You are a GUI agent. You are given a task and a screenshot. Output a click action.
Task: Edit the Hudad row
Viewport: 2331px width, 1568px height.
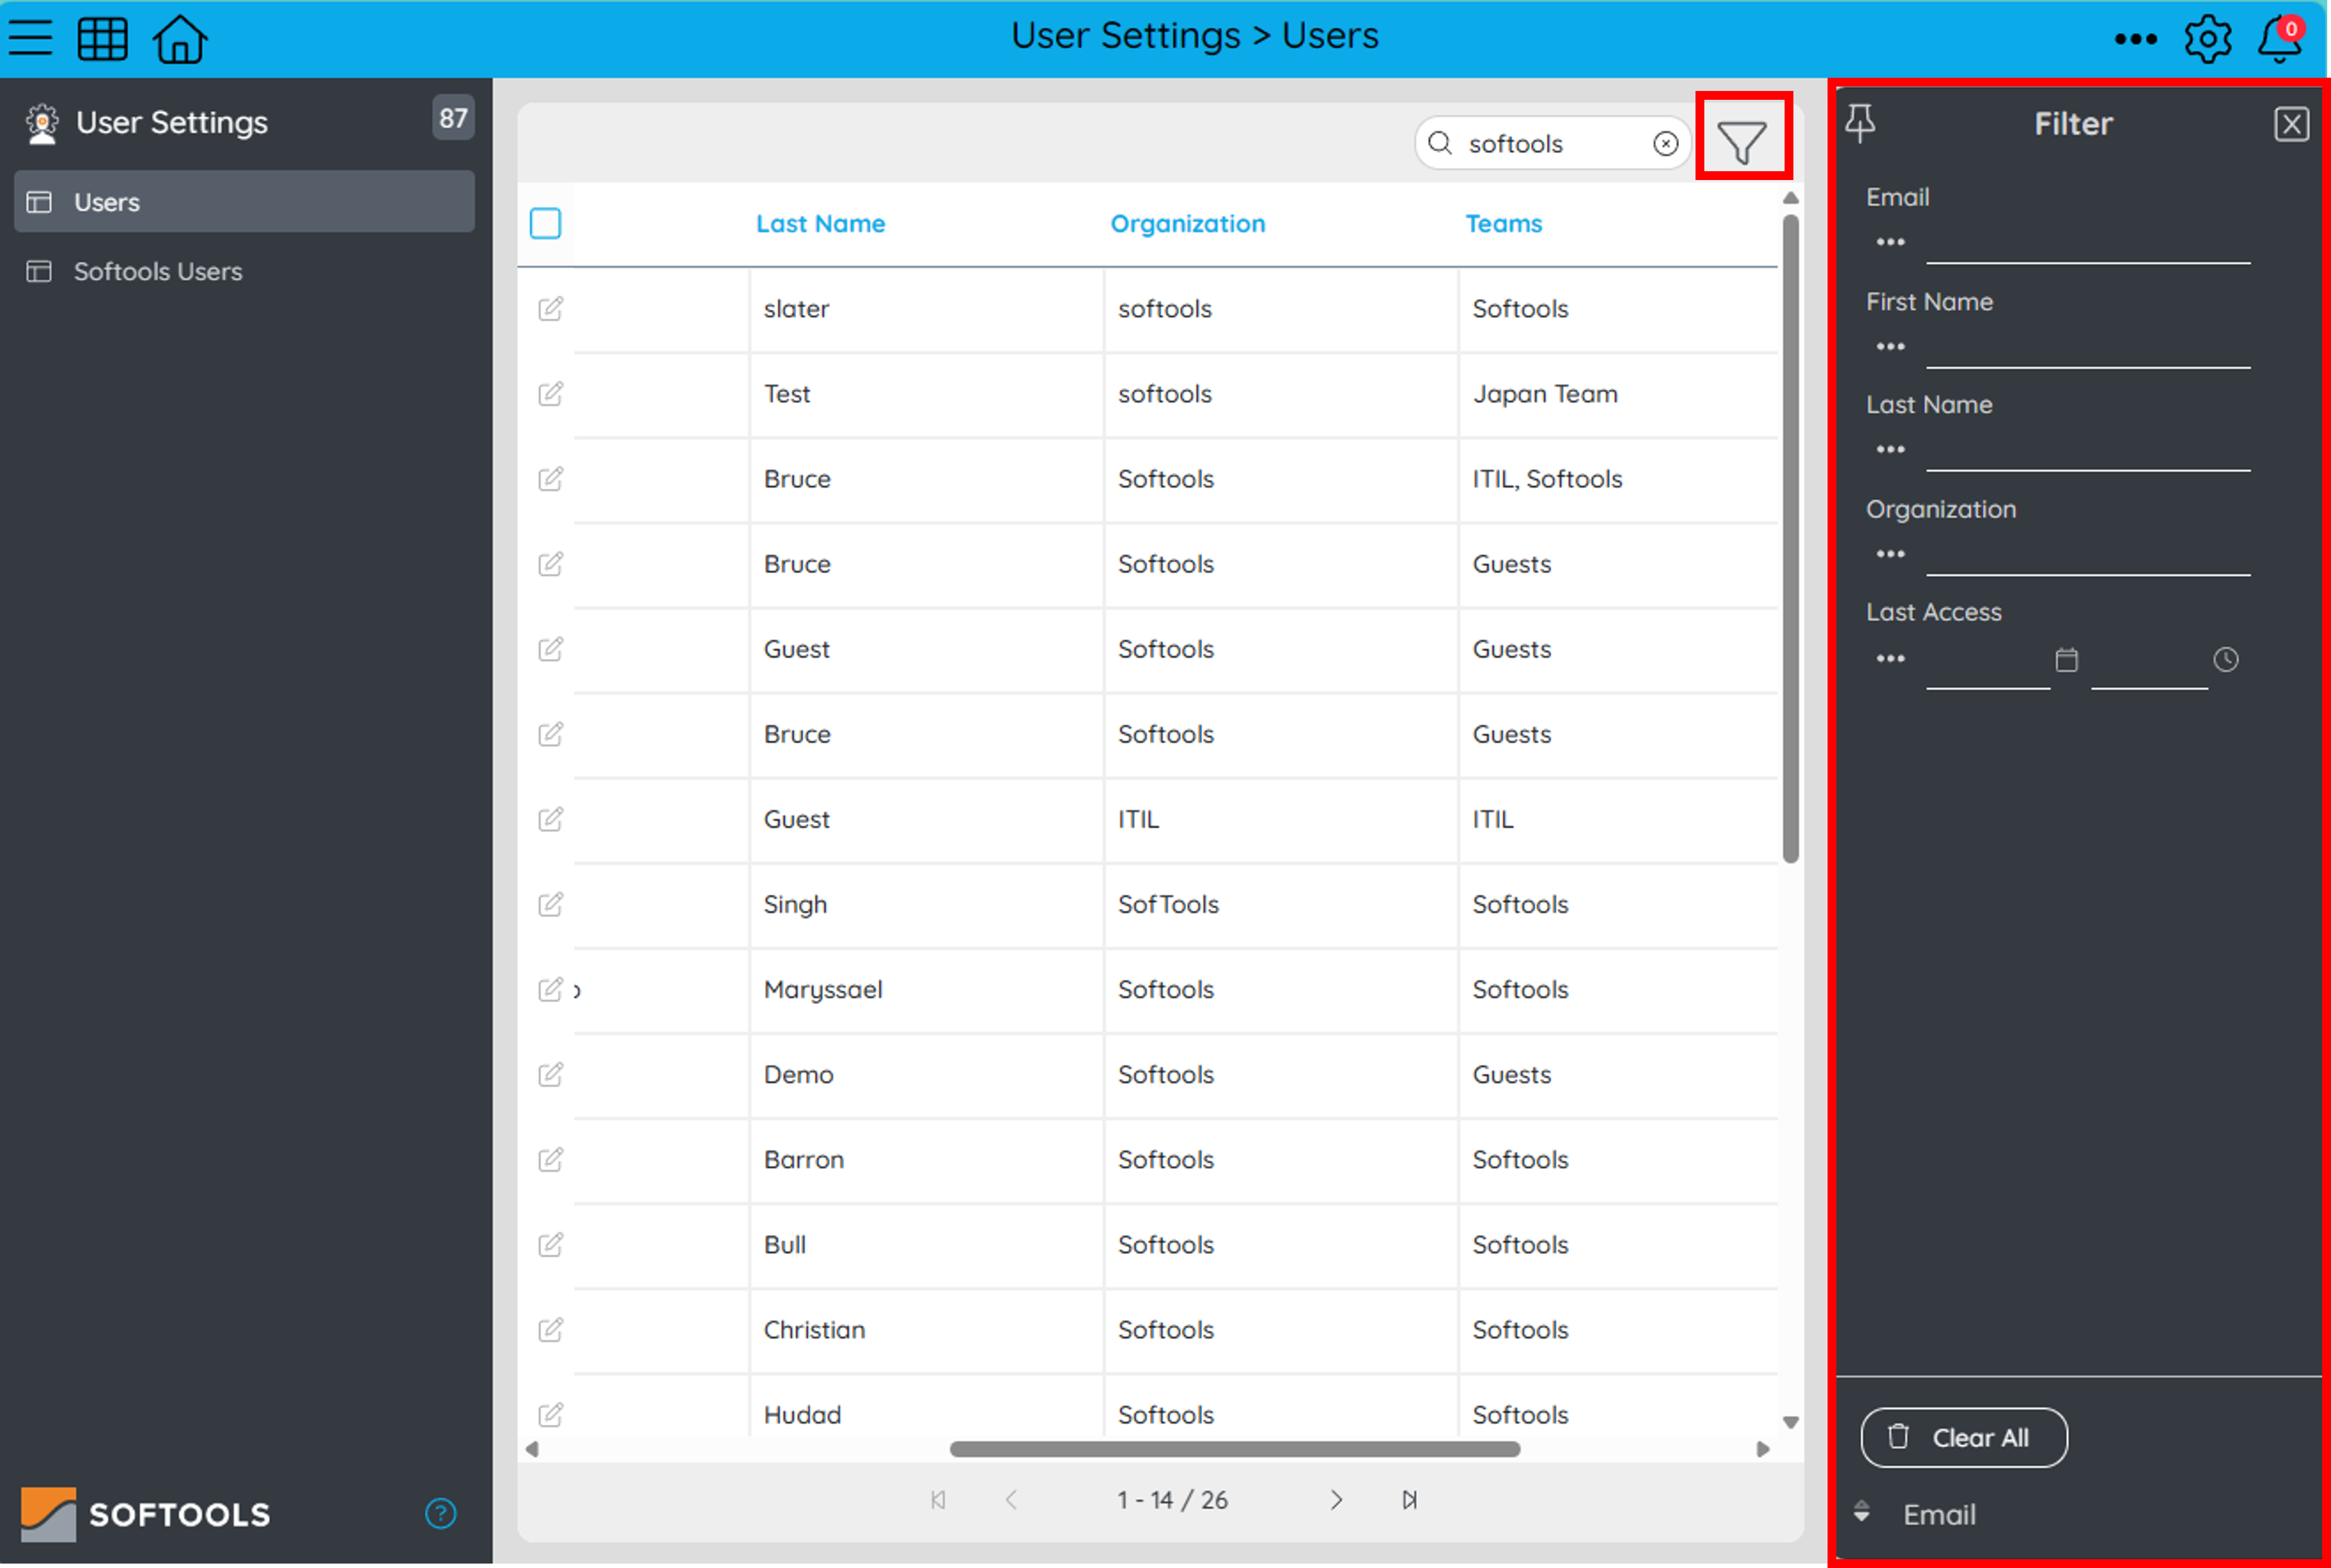(551, 1415)
